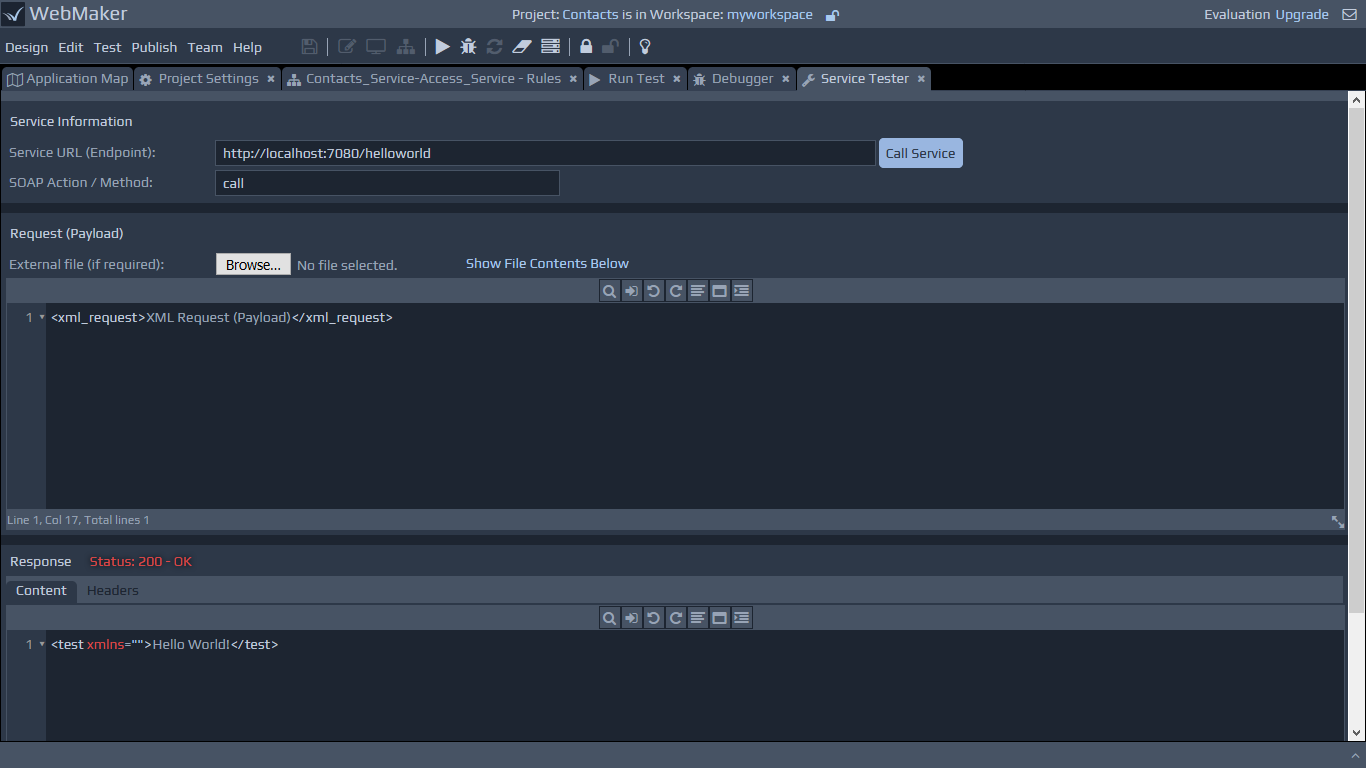Search in the Request editor
Viewport: 1366px width, 768px height.
click(x=609, y=291)
